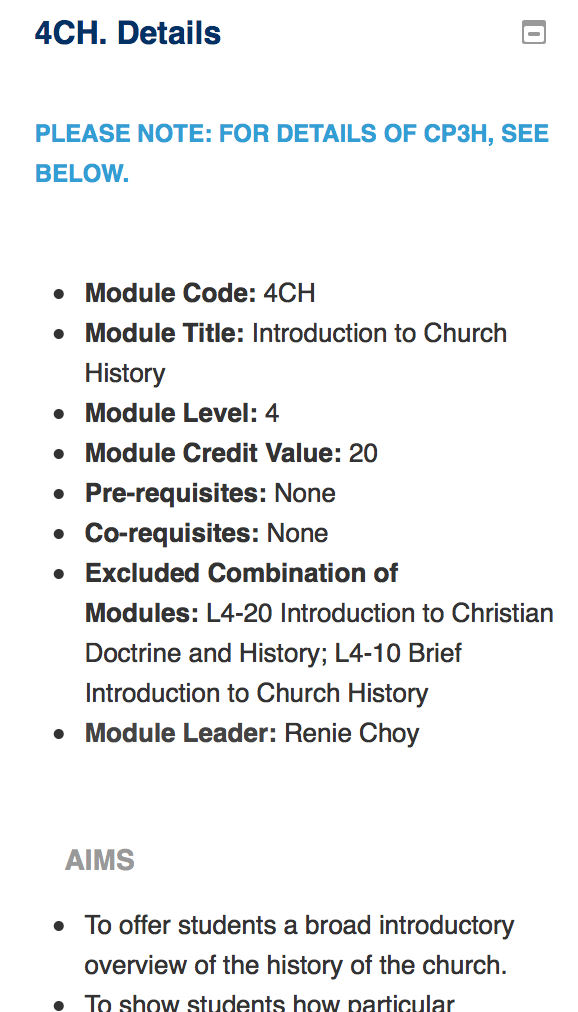Select the Module Code: 4CH line
Image resolution: width=578 pixels, height=1012 pixels.
coord(200,293)
